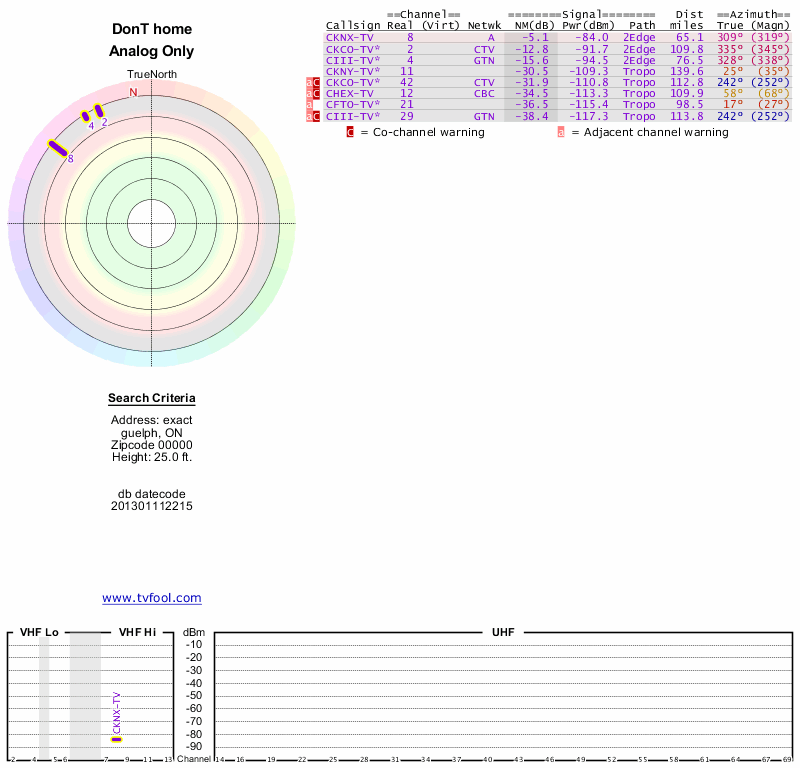The image size is (800, 768).
Task: Click the red N north marker on the radar
Action: (x=133, y=92)
